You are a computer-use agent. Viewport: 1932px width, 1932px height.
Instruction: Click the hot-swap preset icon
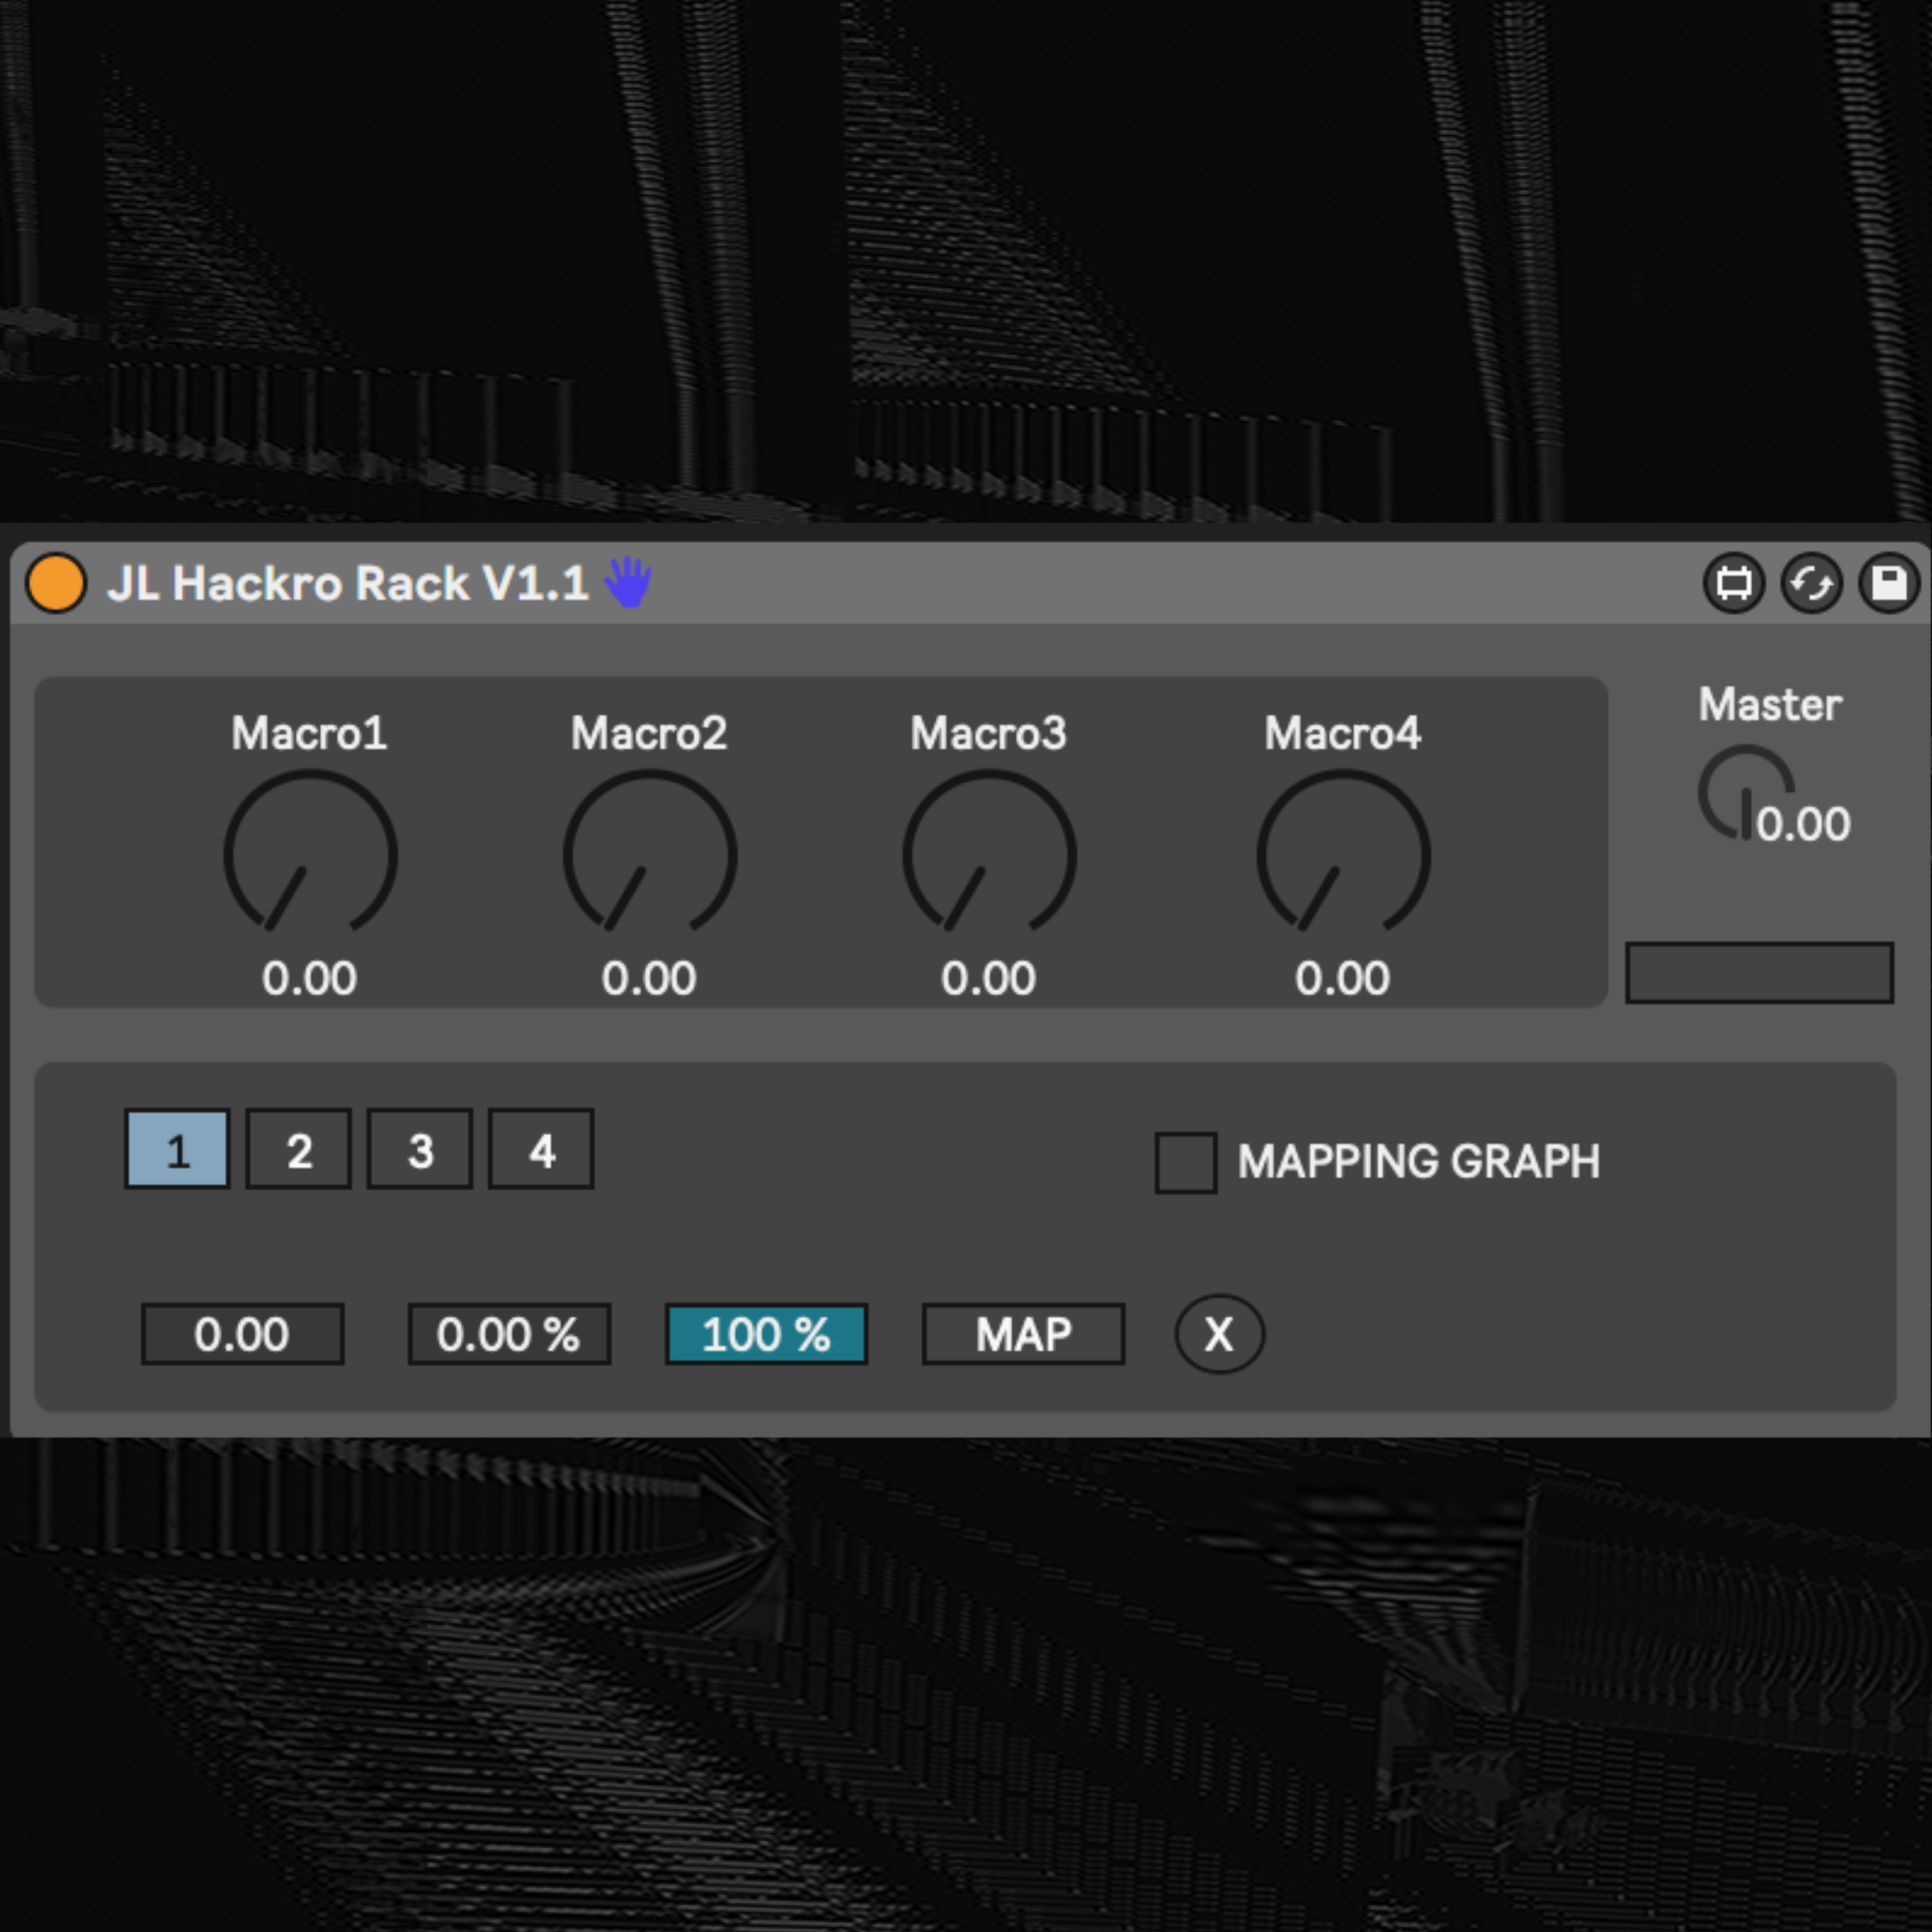[1811, 582]
